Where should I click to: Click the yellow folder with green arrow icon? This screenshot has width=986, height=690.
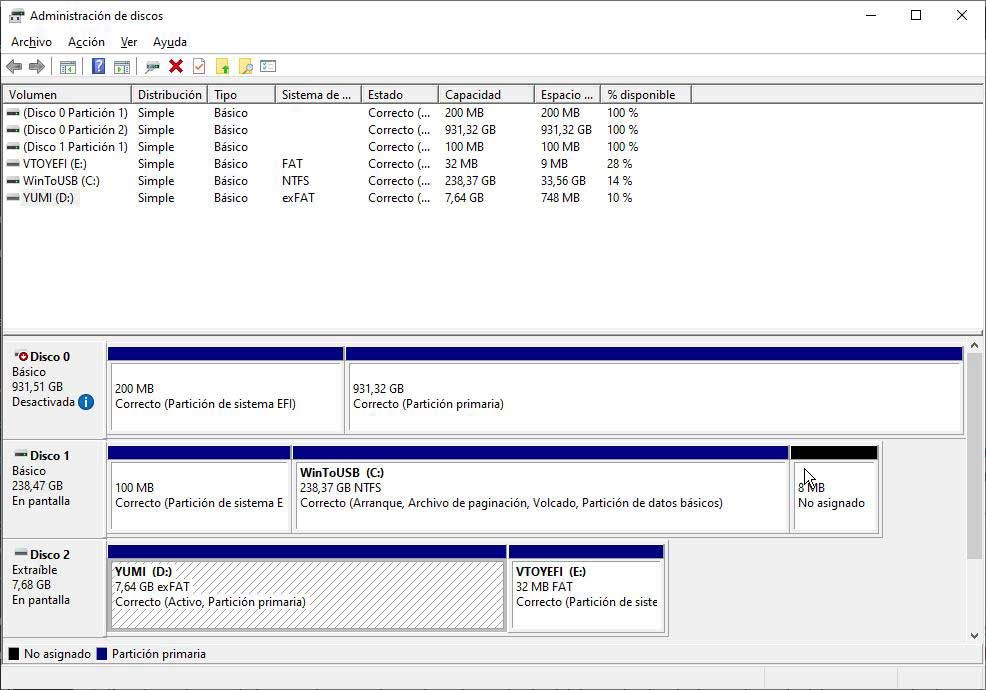[223, 66]
